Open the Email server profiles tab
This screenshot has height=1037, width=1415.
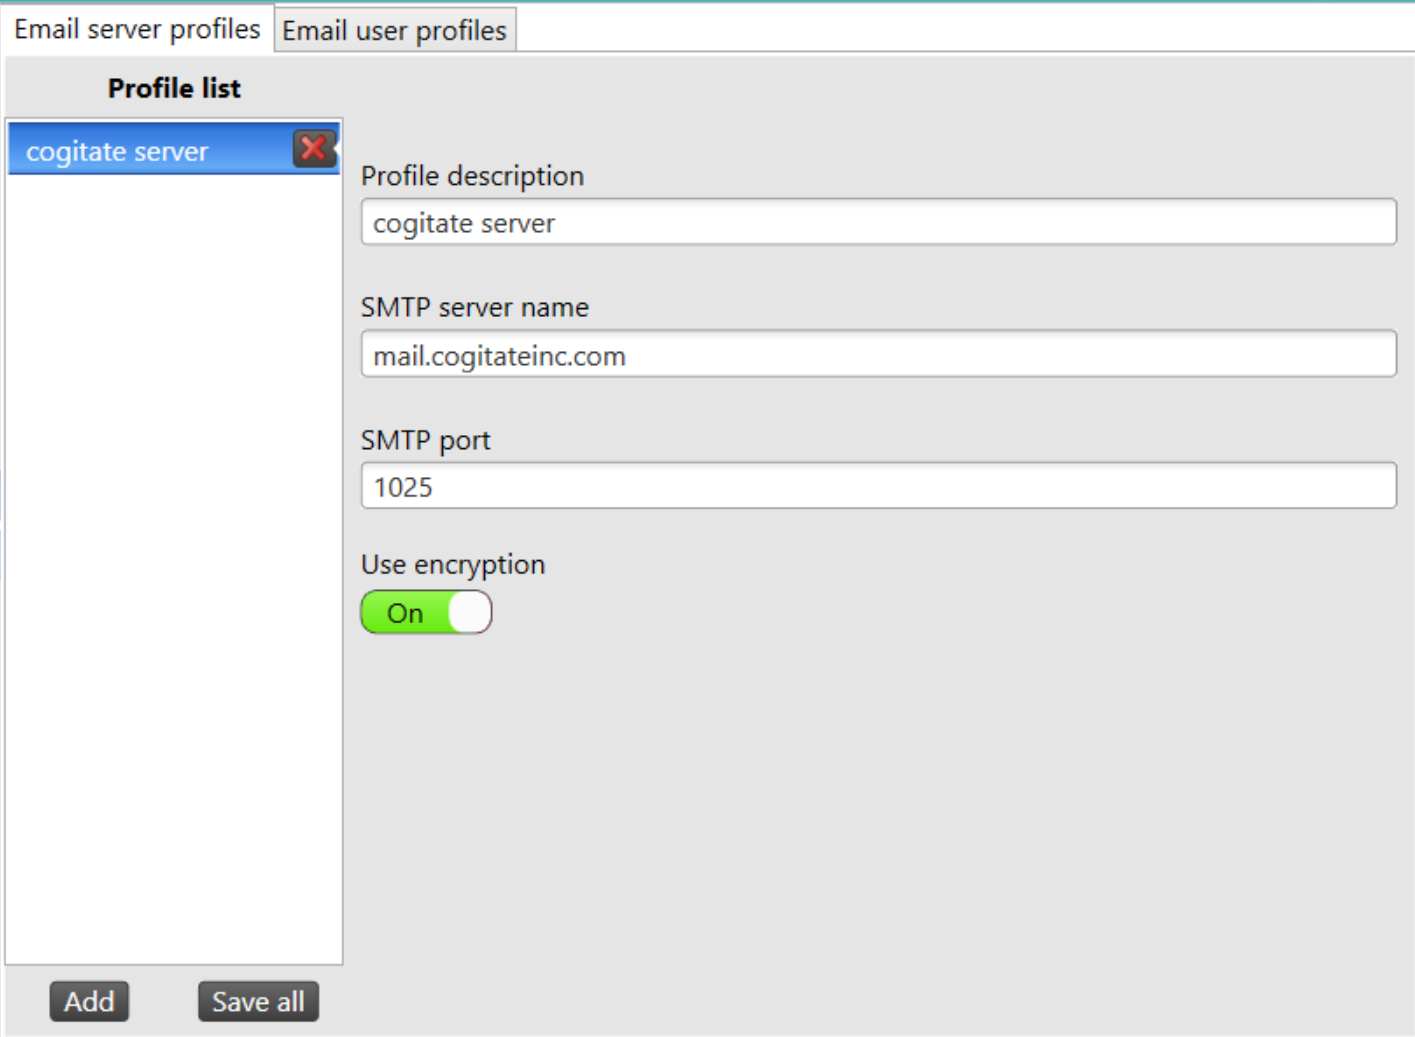(137, 29)
